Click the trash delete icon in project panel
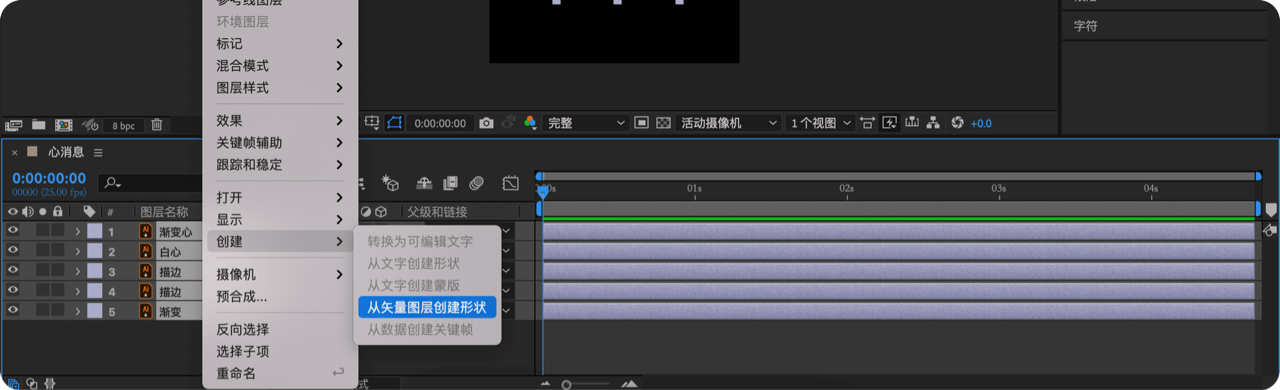 157,125
